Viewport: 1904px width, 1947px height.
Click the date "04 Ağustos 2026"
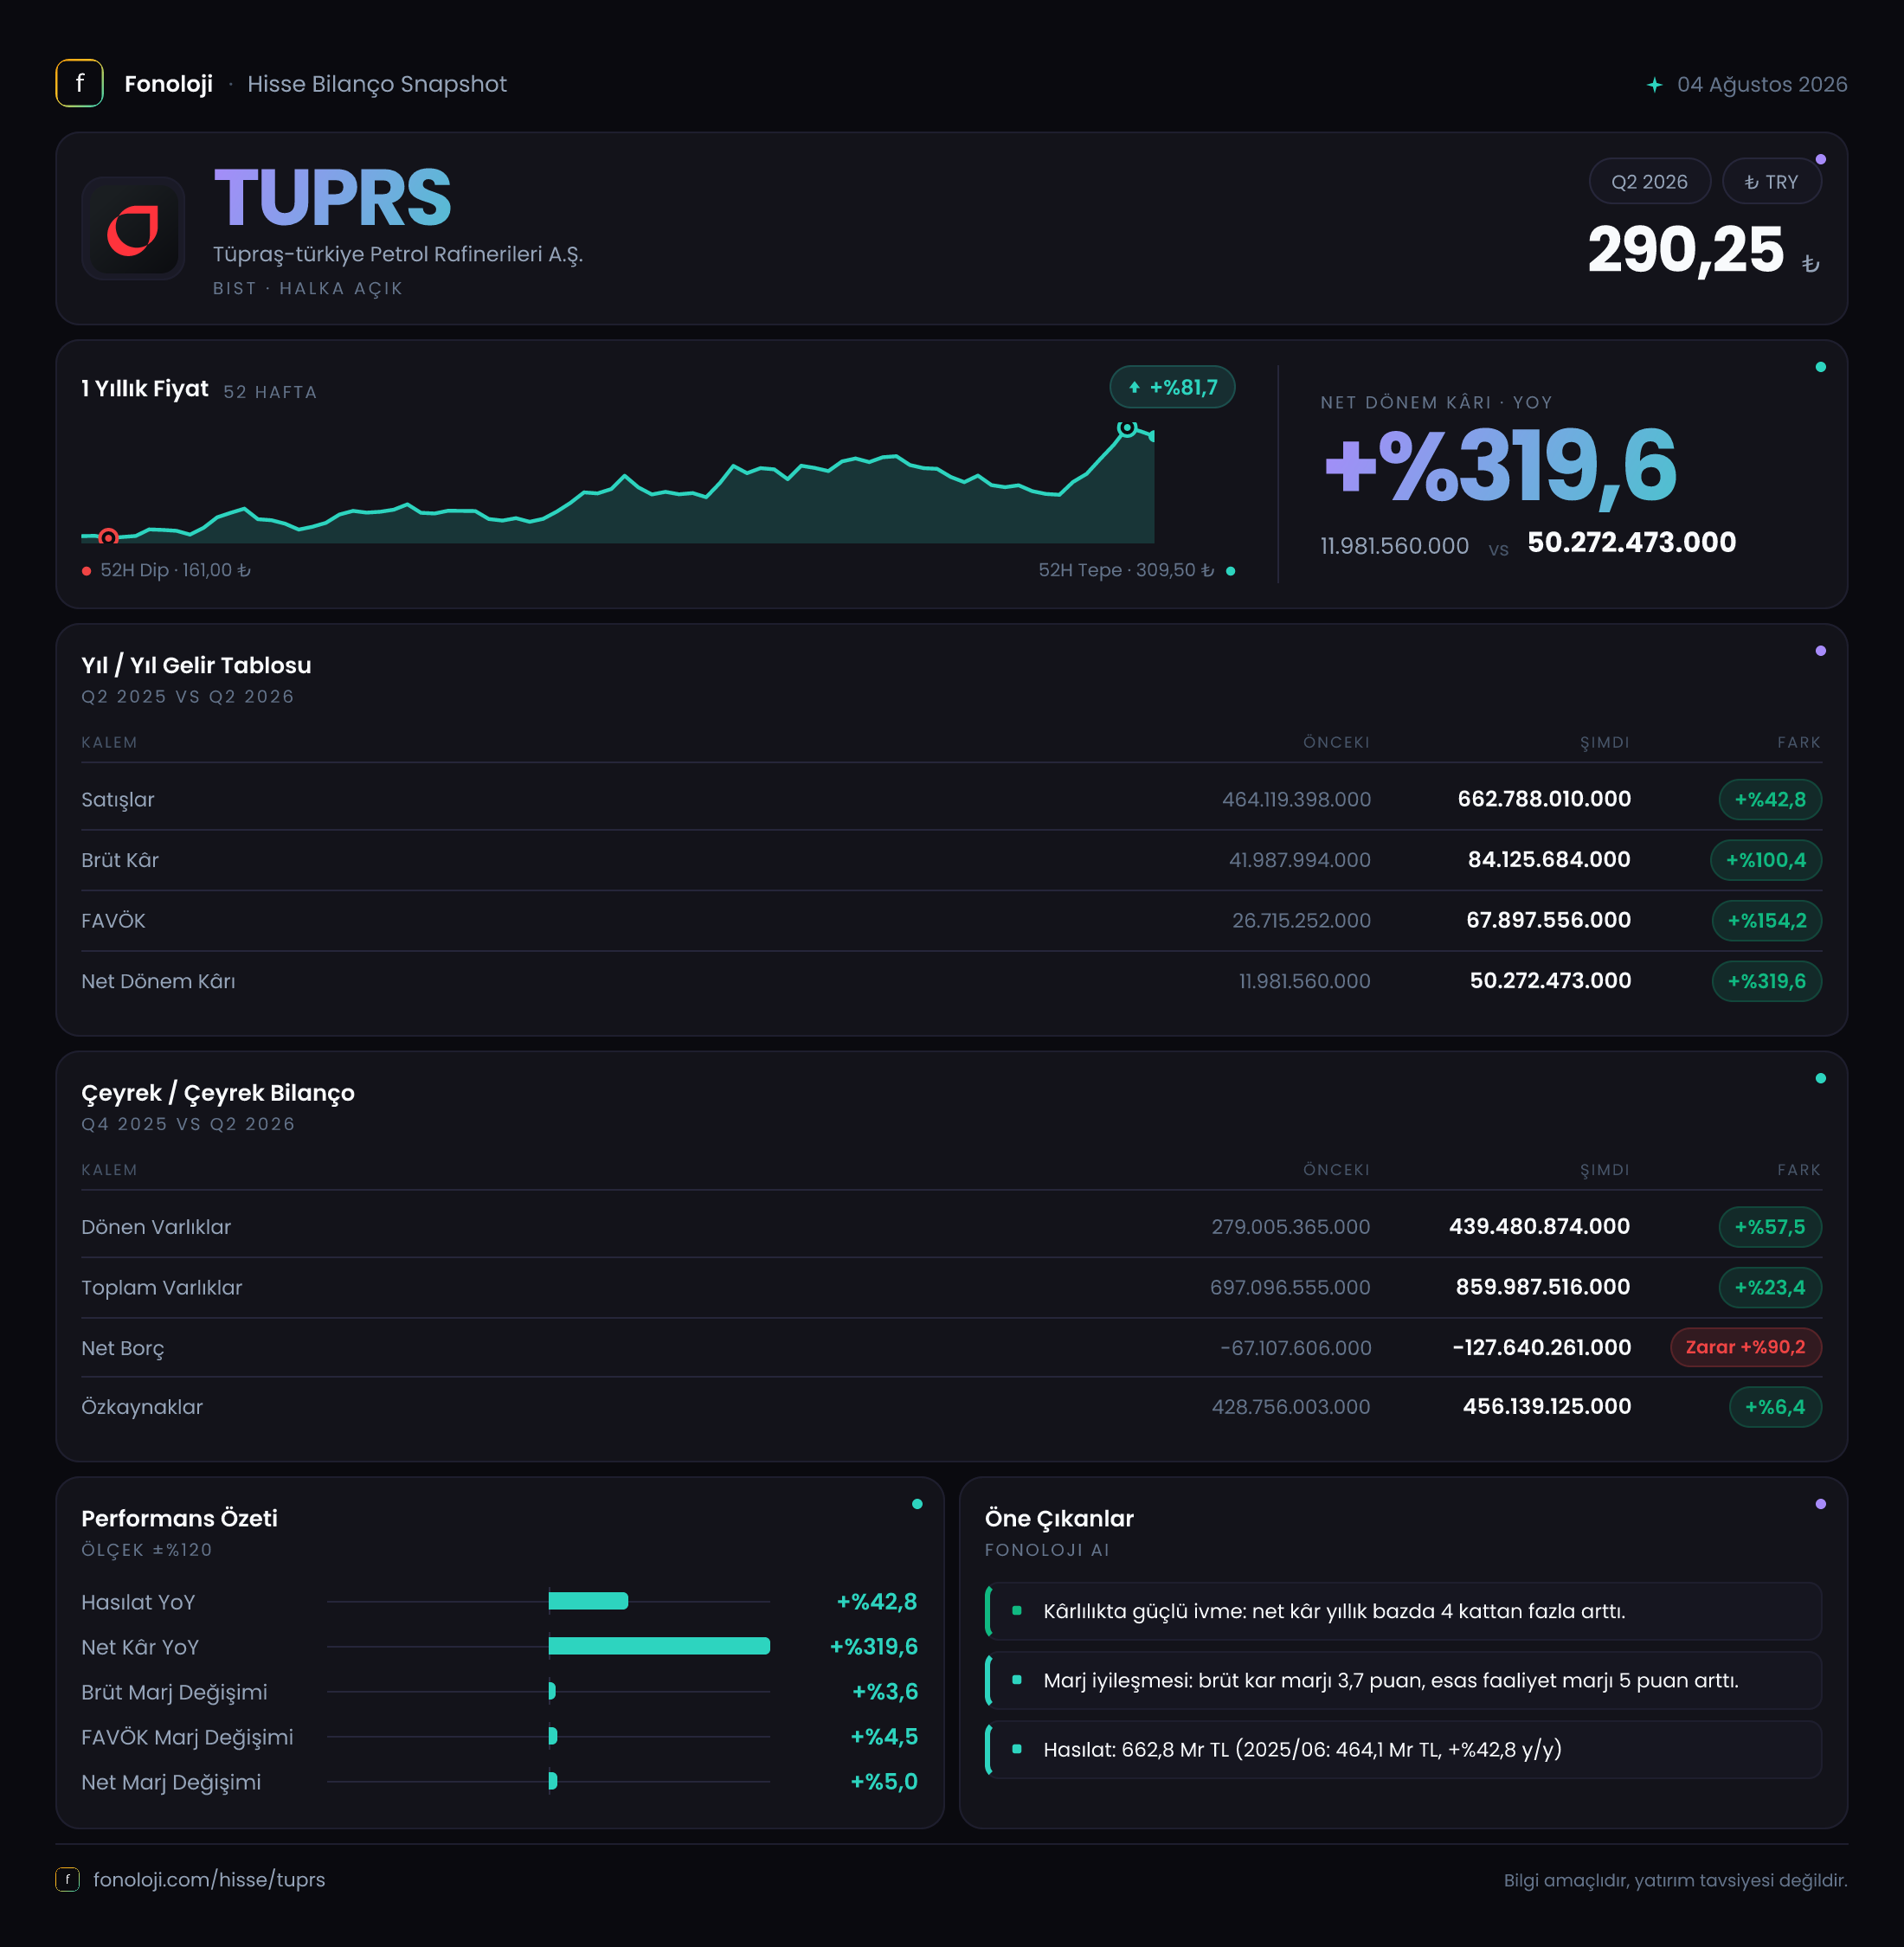point(1762,84)
